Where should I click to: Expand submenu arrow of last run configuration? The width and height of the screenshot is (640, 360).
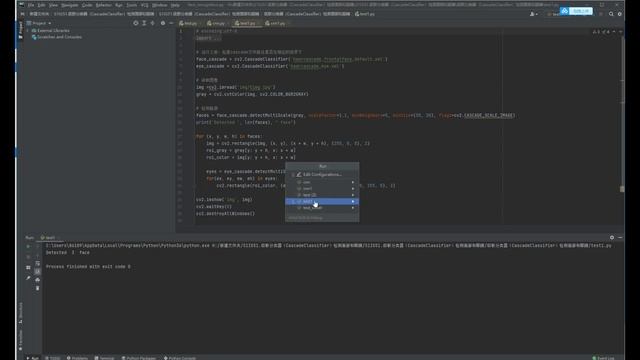click(x=353, y=208)
